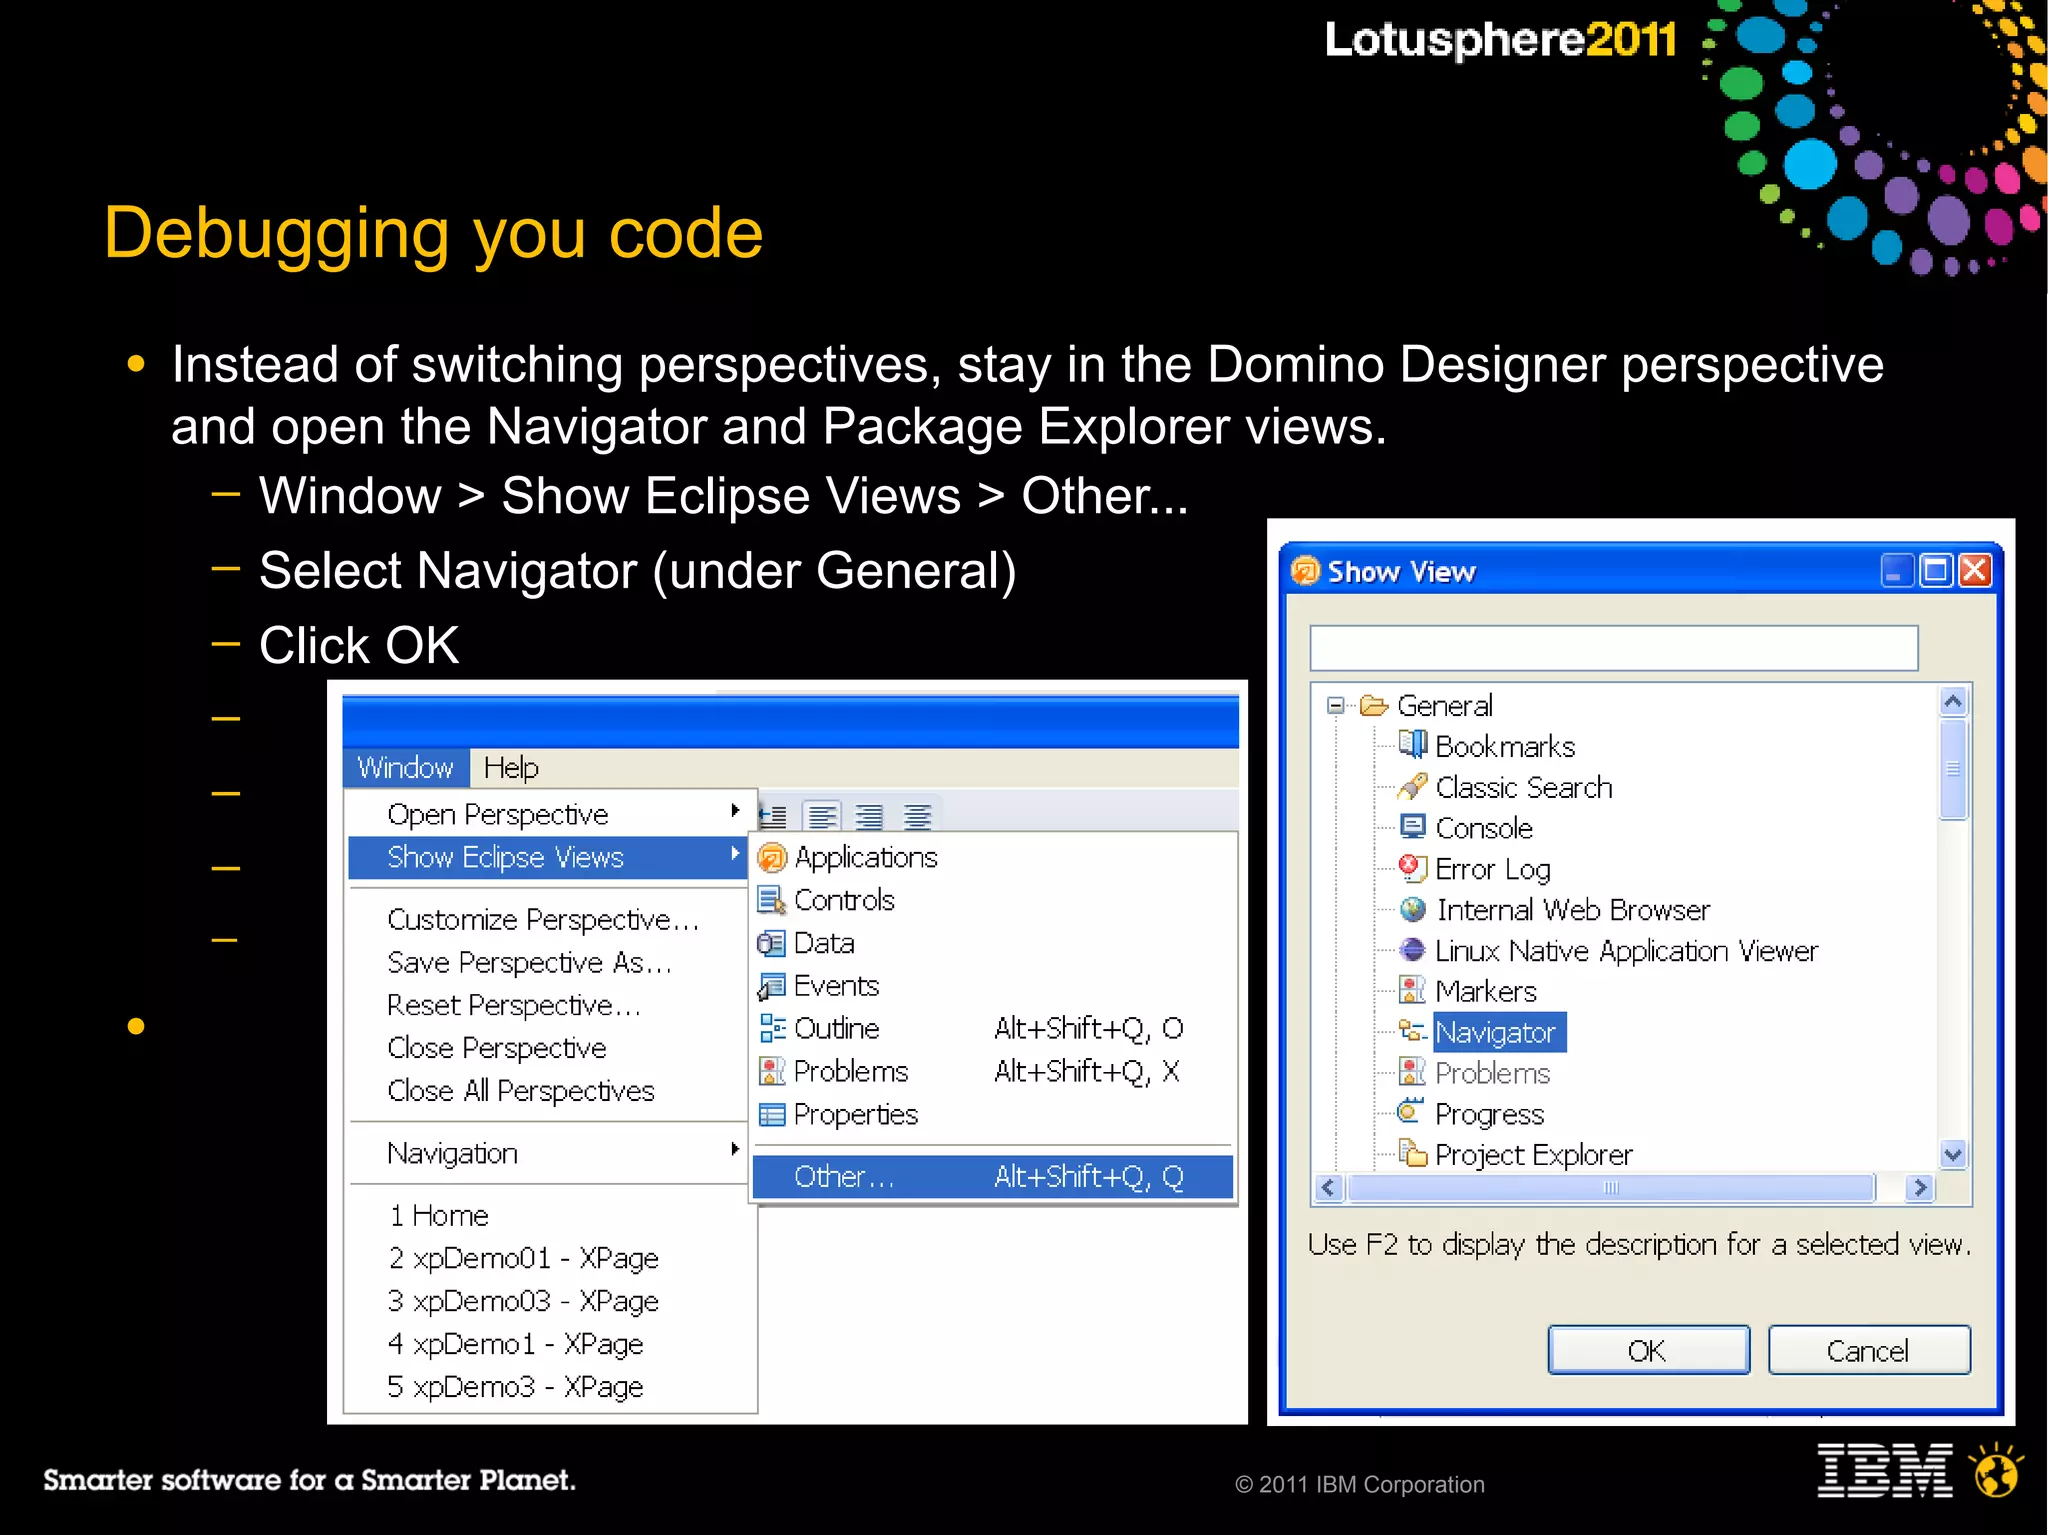Open the Help menu

pos(511,768)
